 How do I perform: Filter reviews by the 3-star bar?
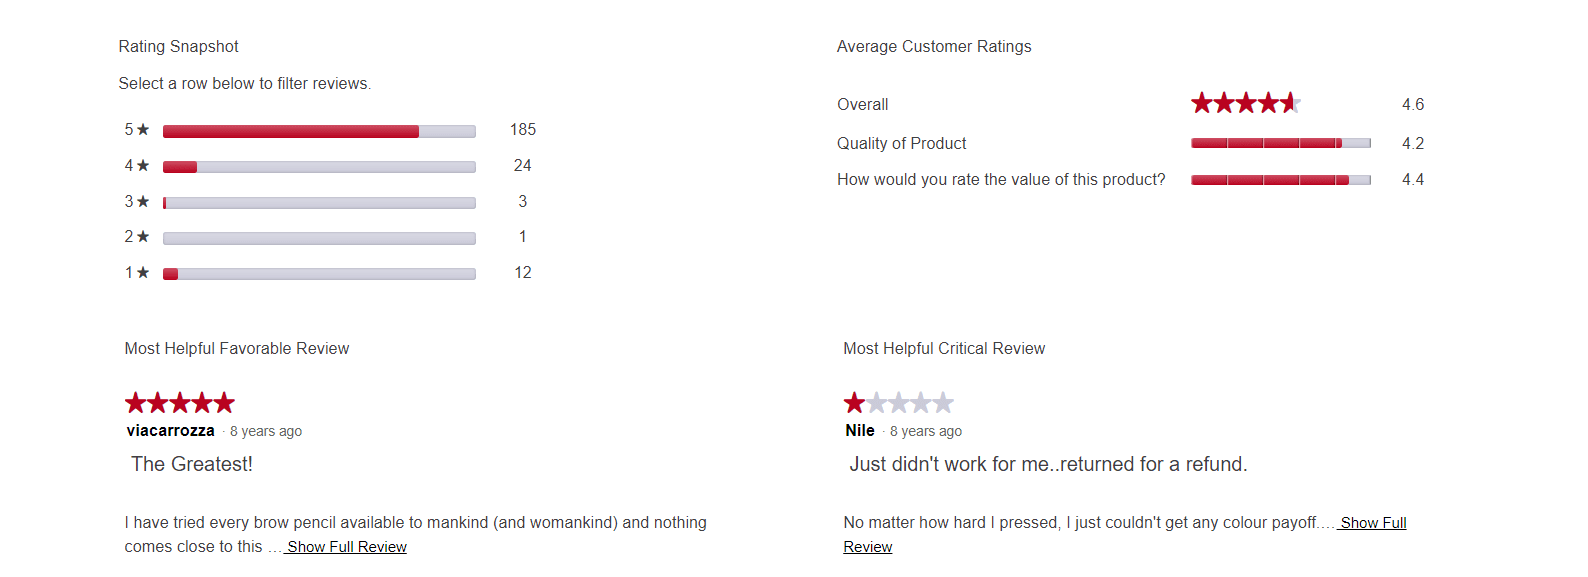click(x=319, y=203)
